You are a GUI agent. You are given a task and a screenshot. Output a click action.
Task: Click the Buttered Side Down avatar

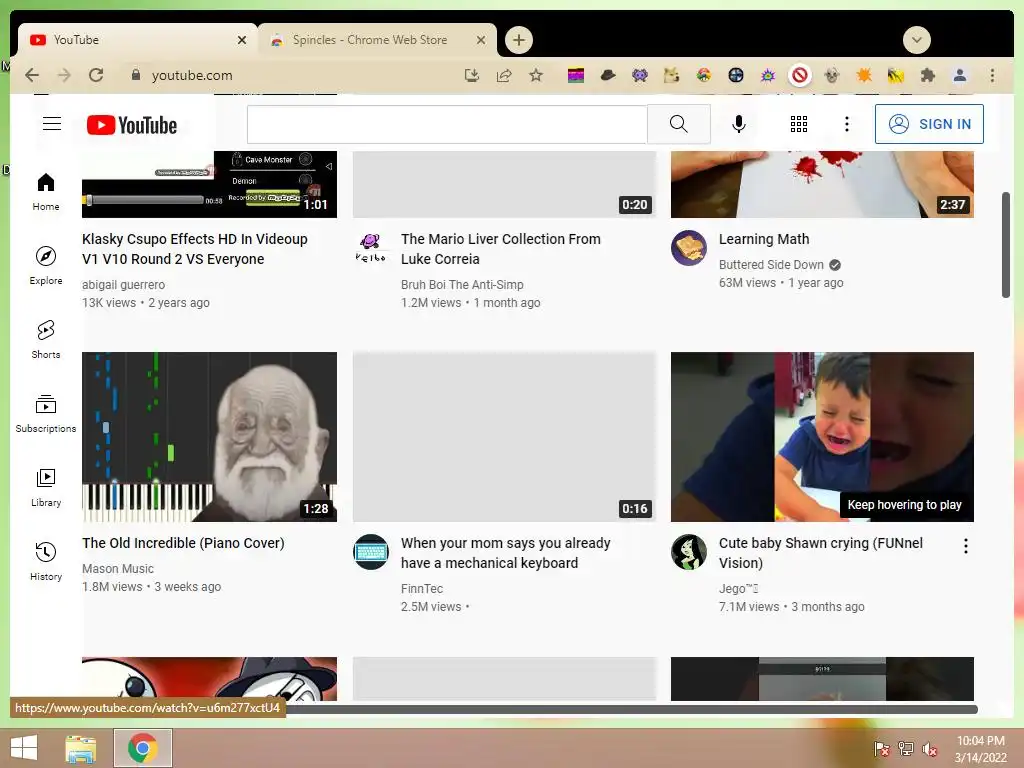click(689, 248)
